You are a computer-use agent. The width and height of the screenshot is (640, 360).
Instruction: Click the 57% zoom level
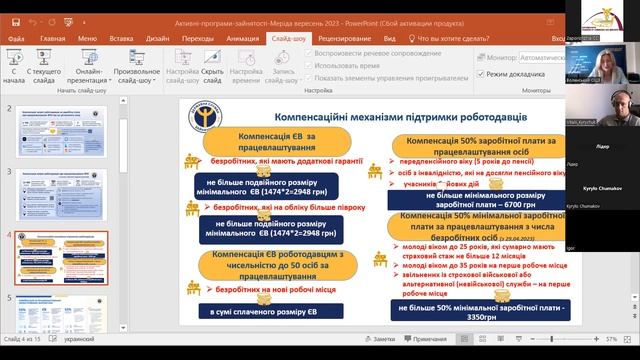pyautogui.click(x=611, y=339)
